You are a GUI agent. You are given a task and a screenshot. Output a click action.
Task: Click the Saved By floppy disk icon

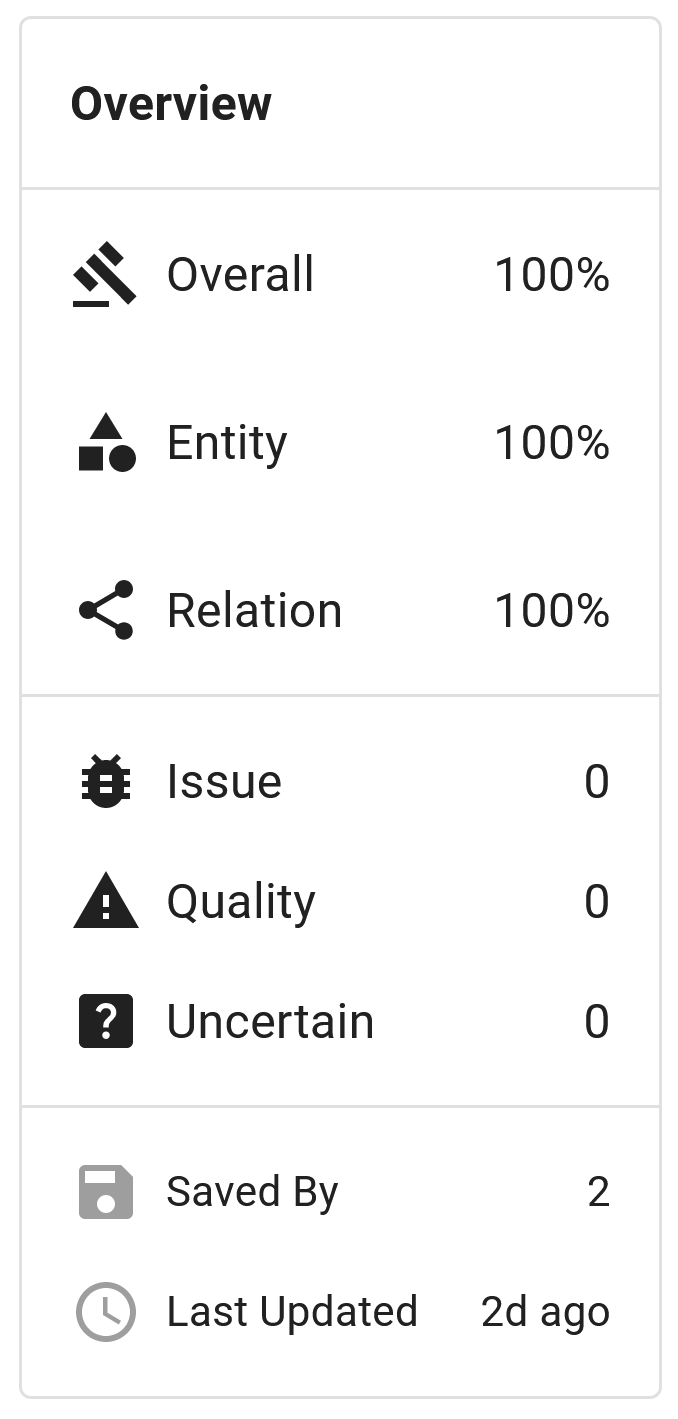pyautogui.click(x=104, y=1190)
